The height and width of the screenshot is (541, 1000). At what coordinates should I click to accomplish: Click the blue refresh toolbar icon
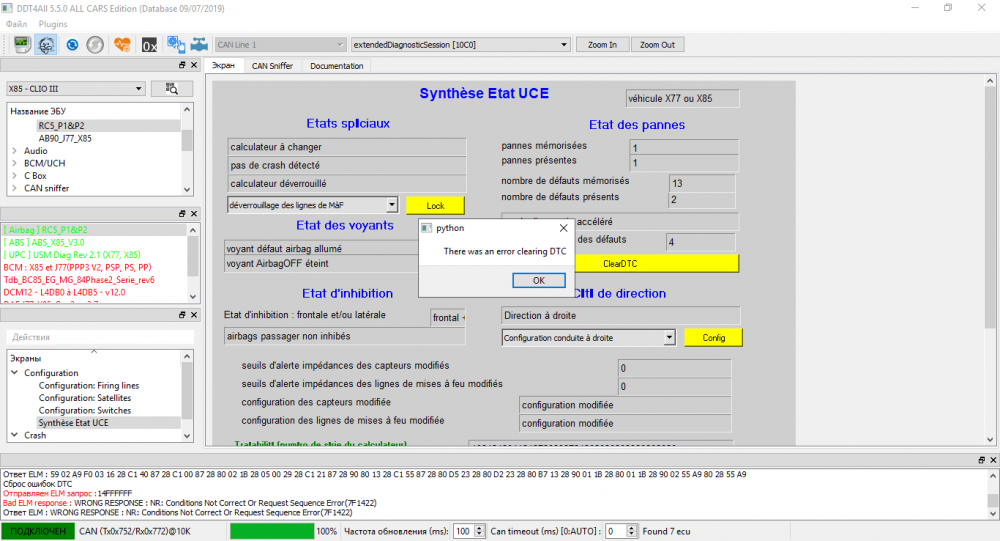pyautogui.click(x=72, y=45)
